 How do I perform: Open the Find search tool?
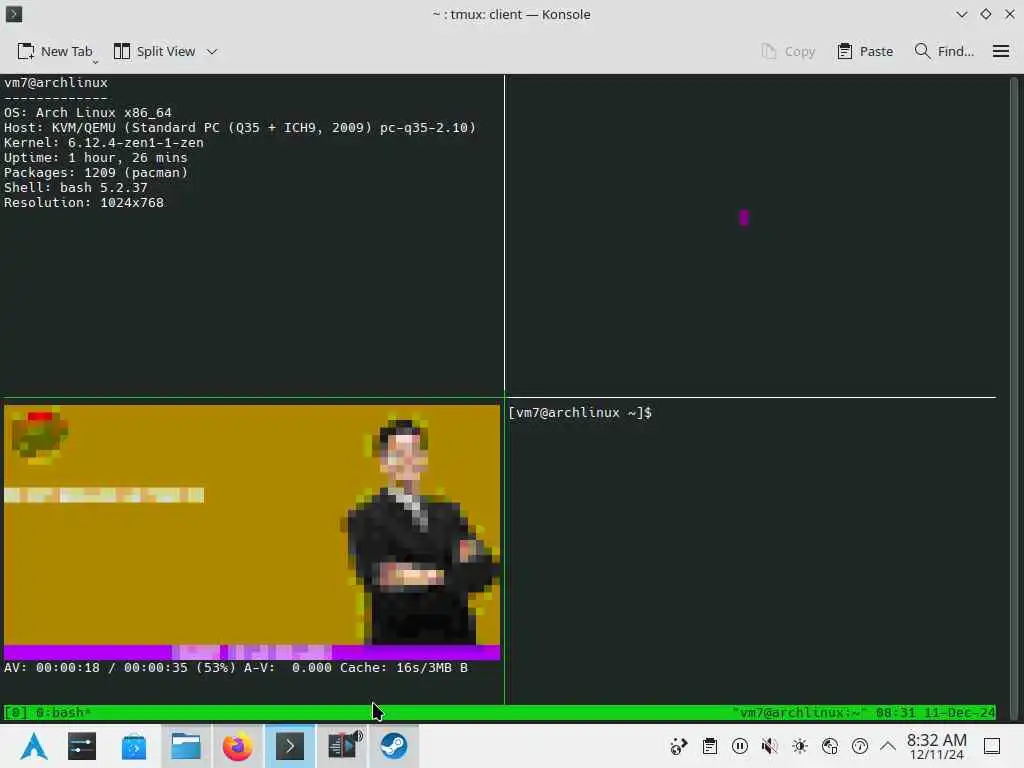pos(944,51)
